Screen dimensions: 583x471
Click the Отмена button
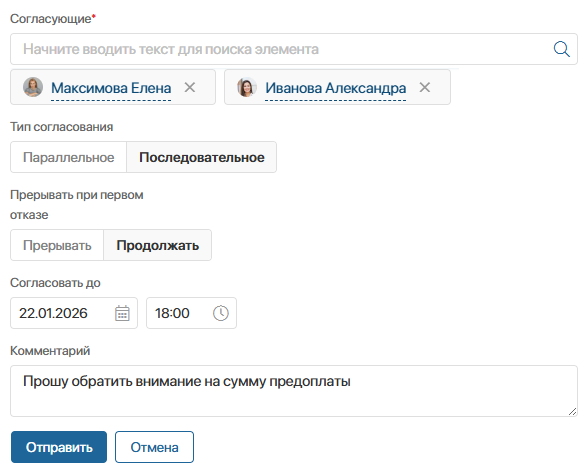coord(154,447)
